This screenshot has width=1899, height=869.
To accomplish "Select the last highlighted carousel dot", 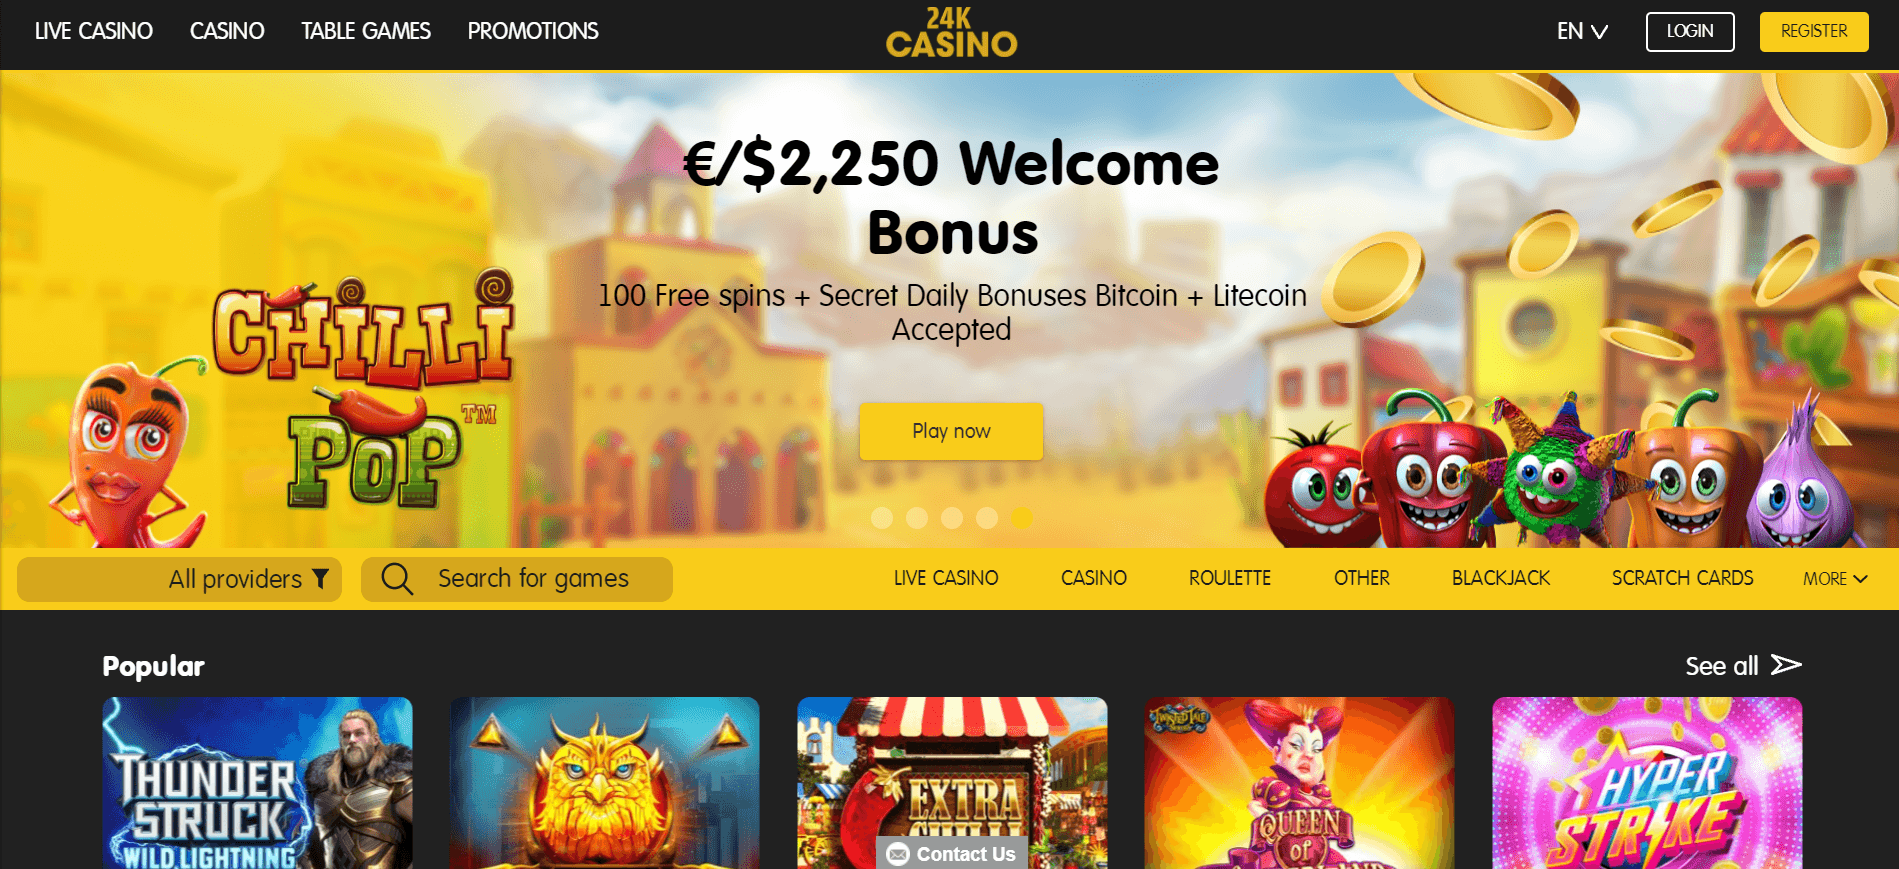I will (1021, 517).
